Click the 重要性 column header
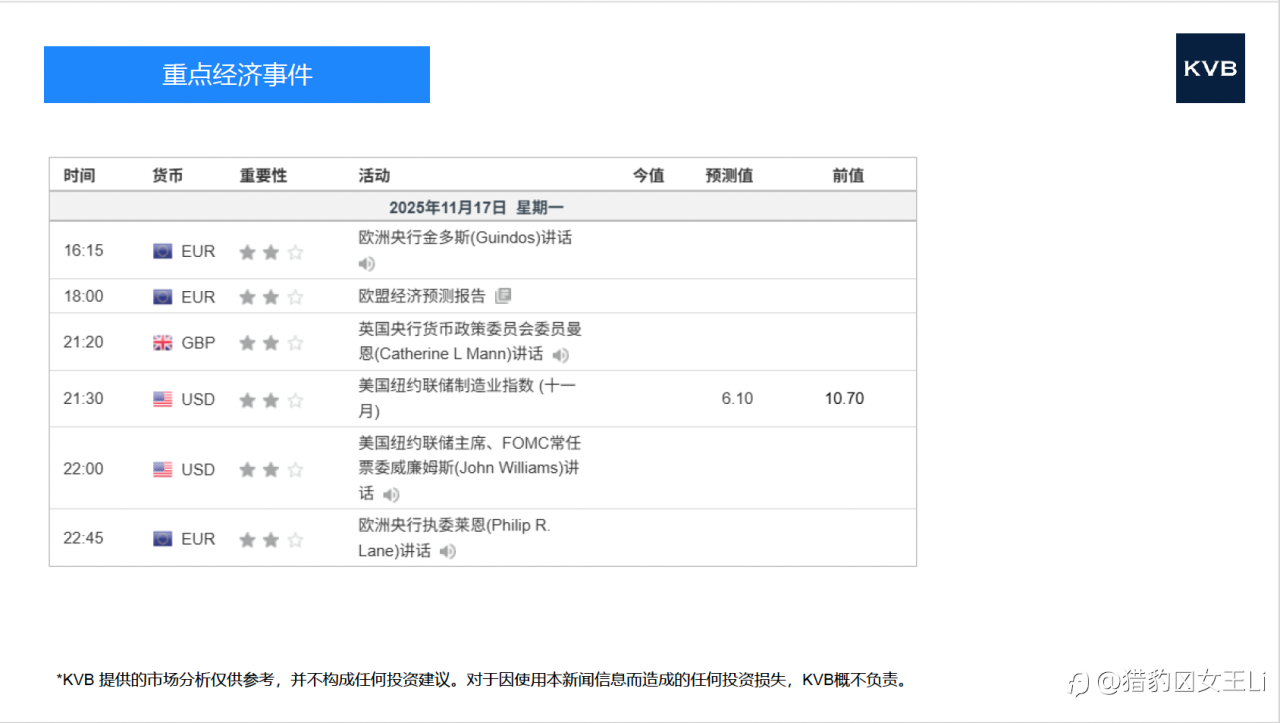1280x723 pixels. click(263, 175)
